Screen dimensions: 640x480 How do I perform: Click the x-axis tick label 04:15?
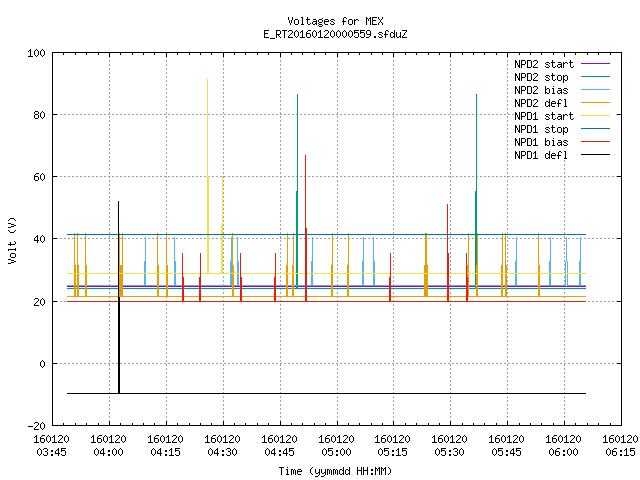point(165,452)
